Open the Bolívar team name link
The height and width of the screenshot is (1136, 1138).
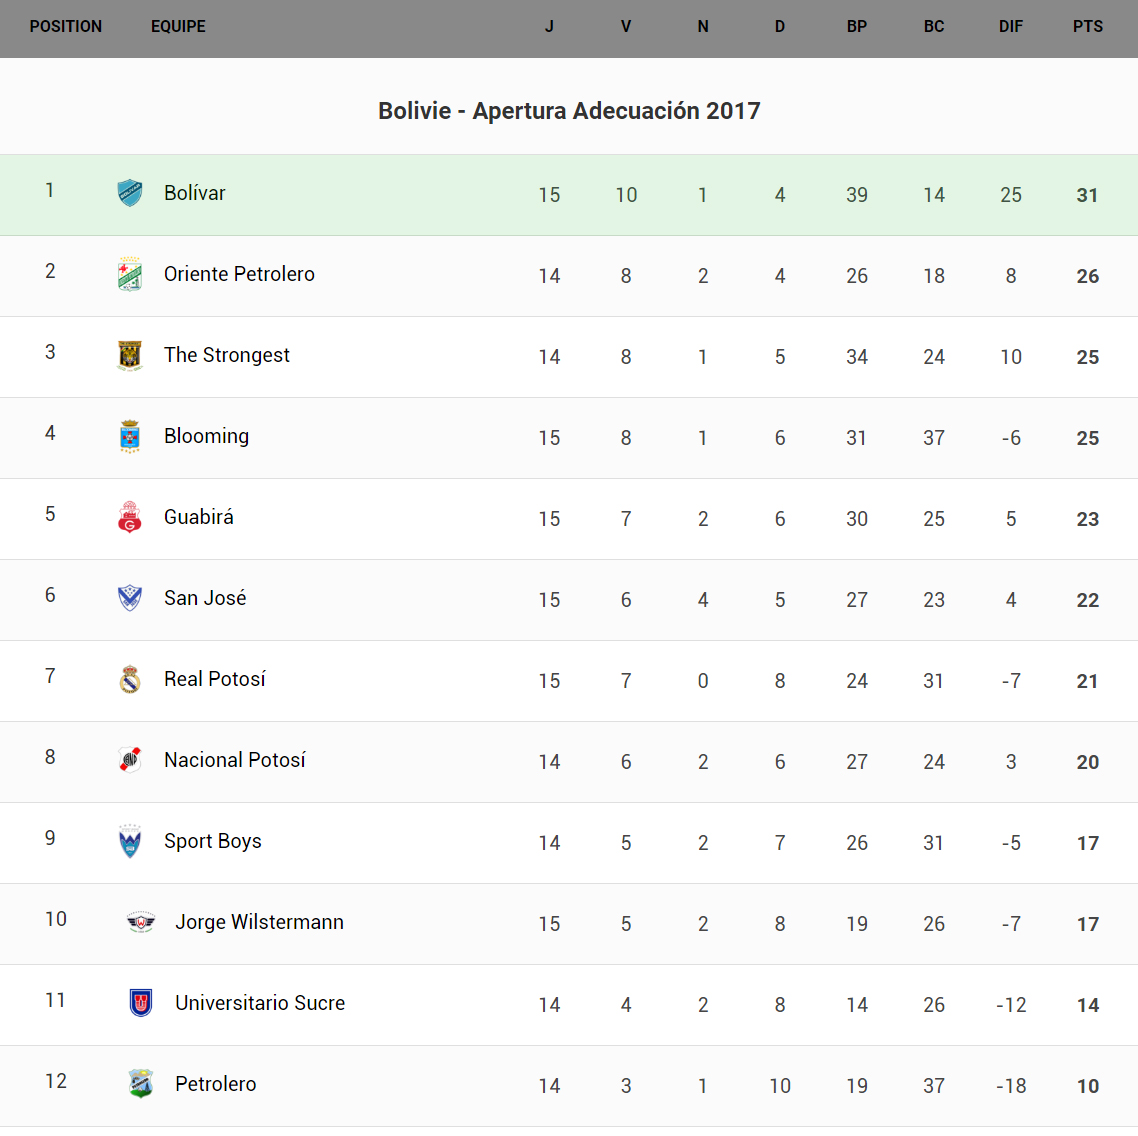(x=195, y=193)
